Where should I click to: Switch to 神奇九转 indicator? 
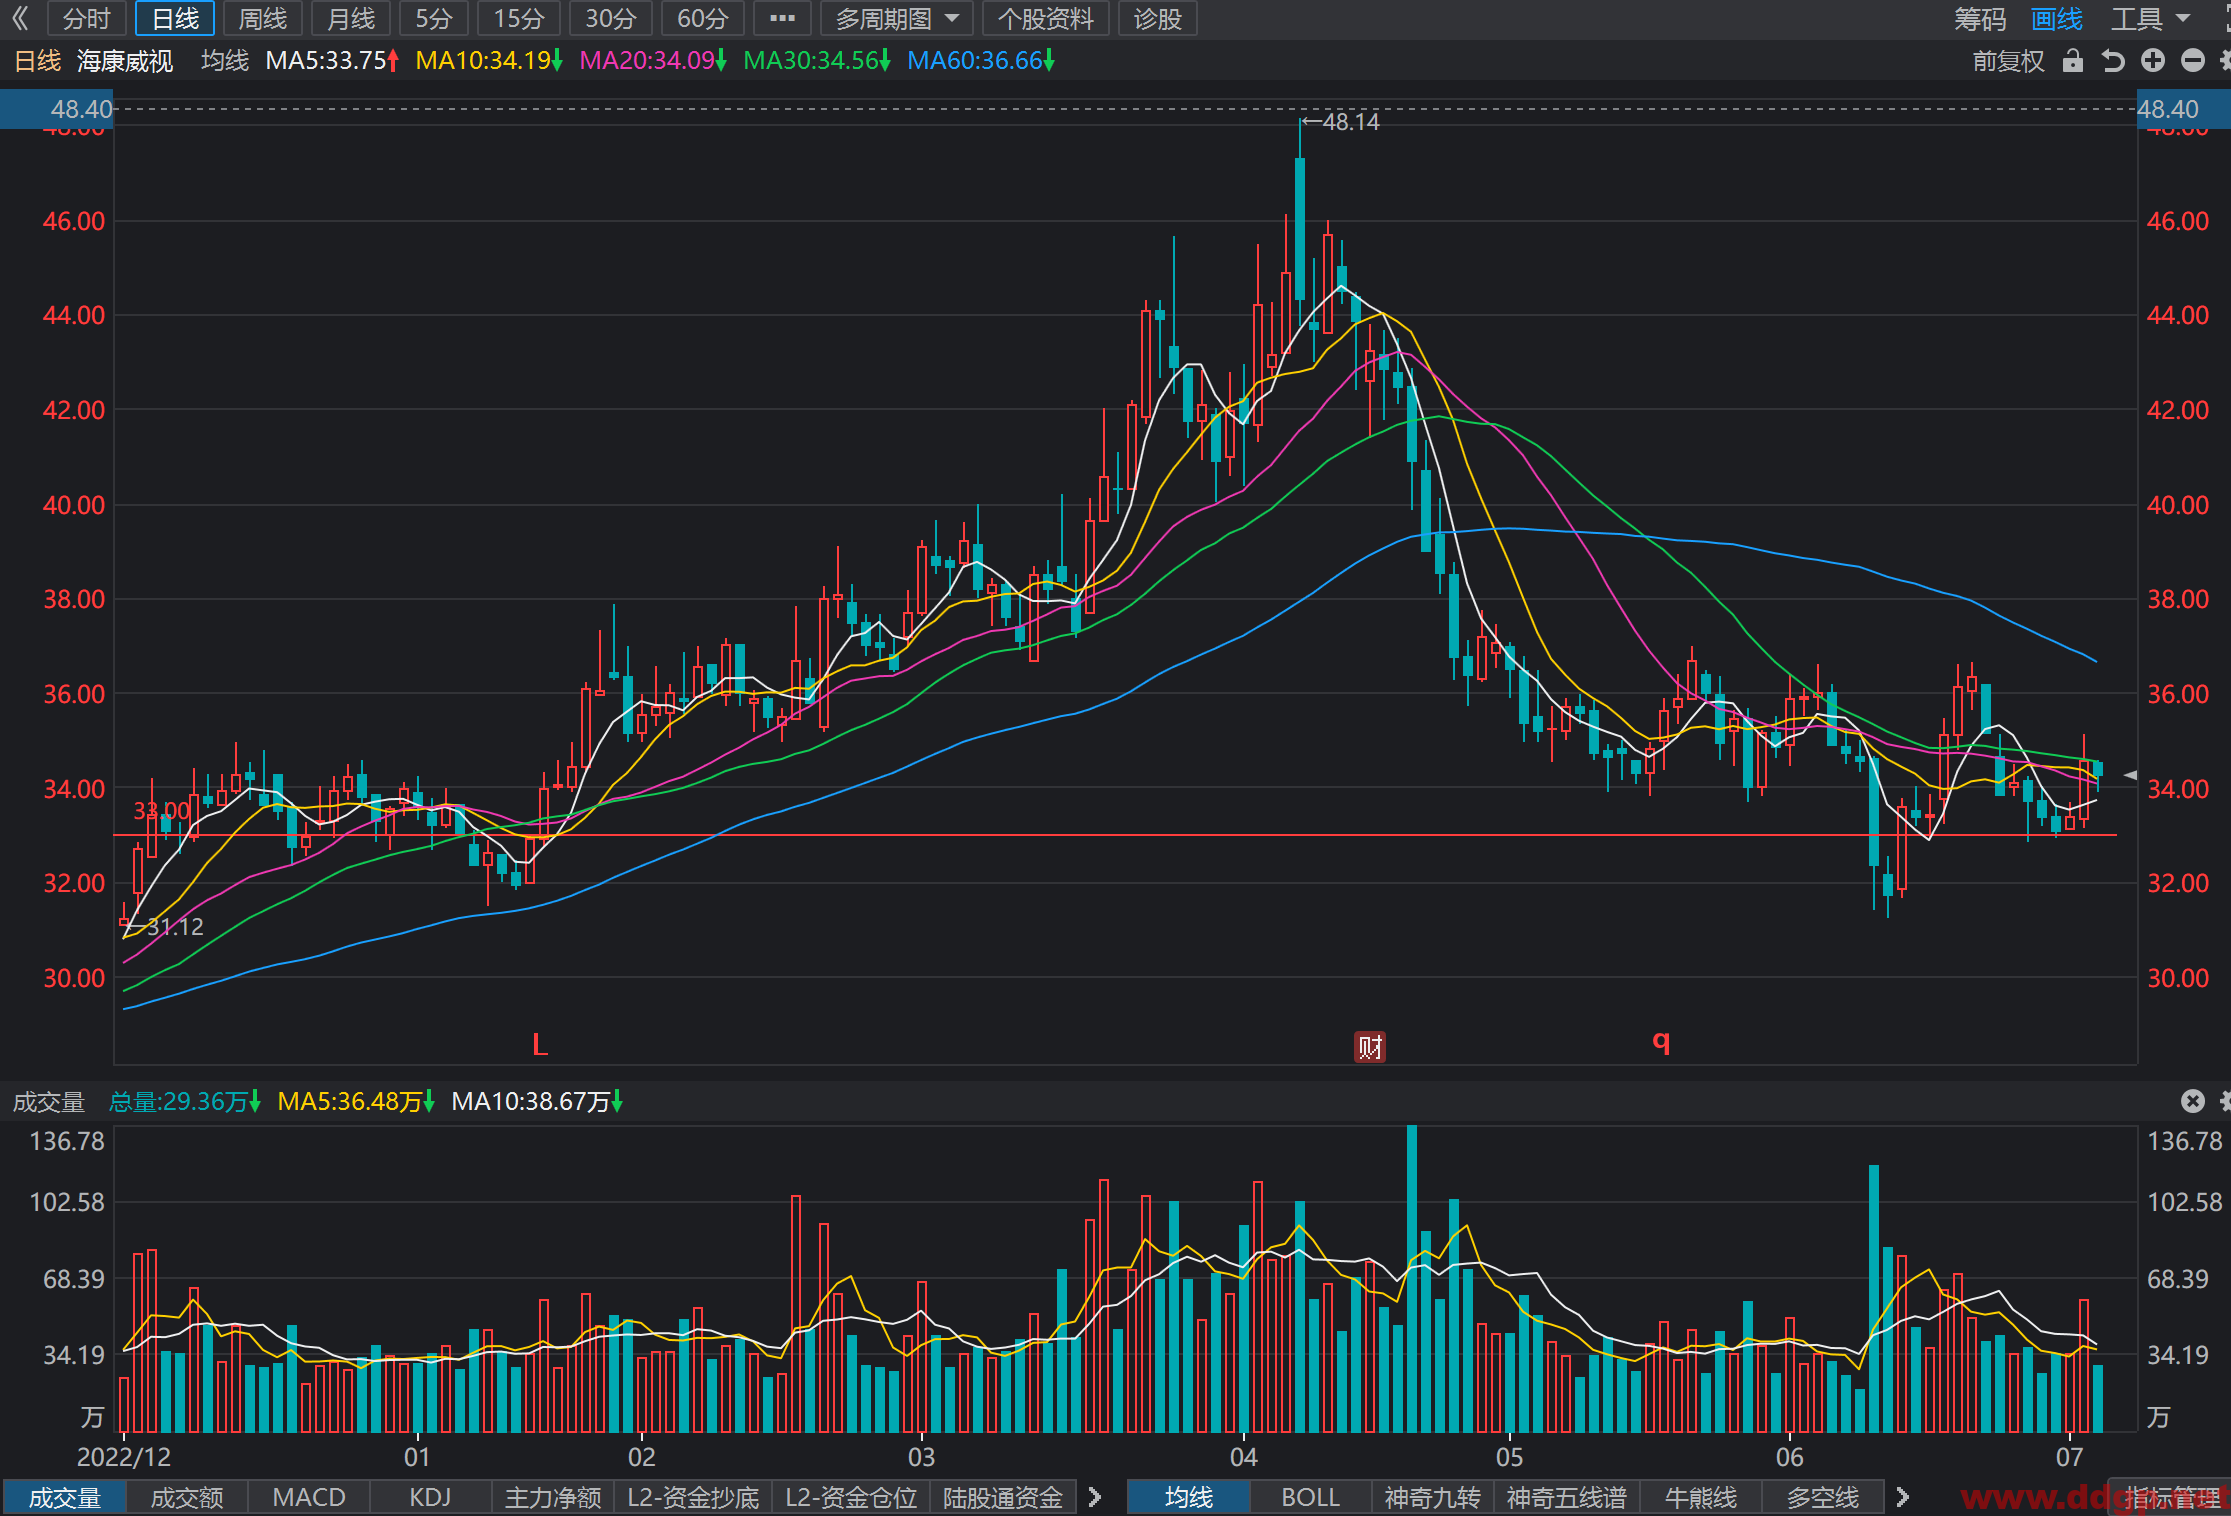coord(1433,1497)
